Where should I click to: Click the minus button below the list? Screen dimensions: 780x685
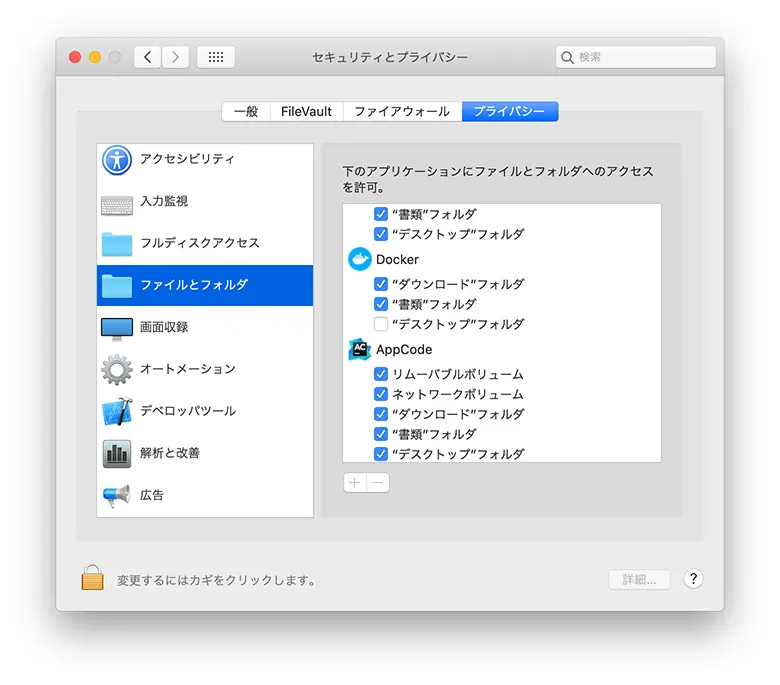(x=378, y=483)
